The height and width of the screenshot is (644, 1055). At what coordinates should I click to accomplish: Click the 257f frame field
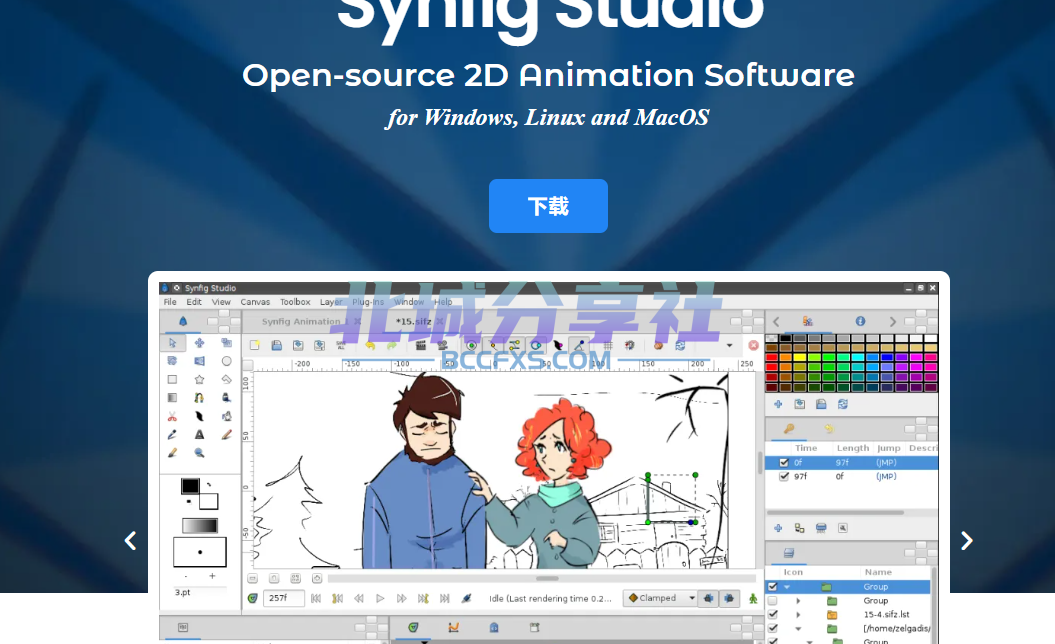[283, 598]
